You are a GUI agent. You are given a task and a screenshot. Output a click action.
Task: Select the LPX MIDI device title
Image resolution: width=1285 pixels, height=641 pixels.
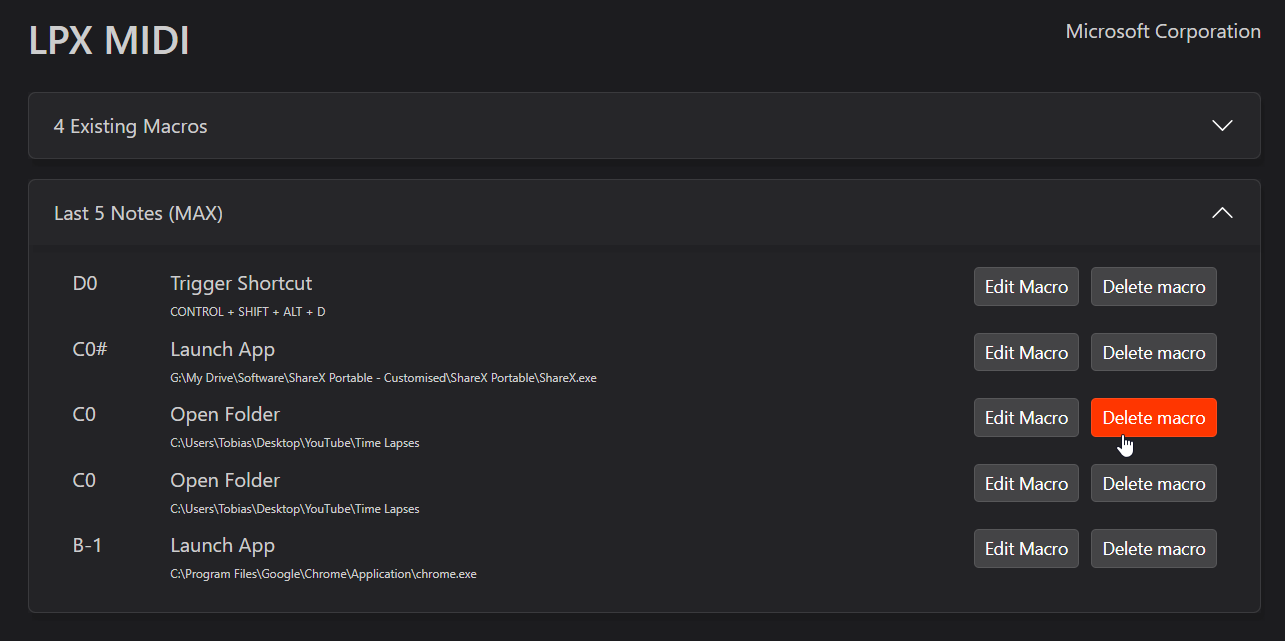109,41
